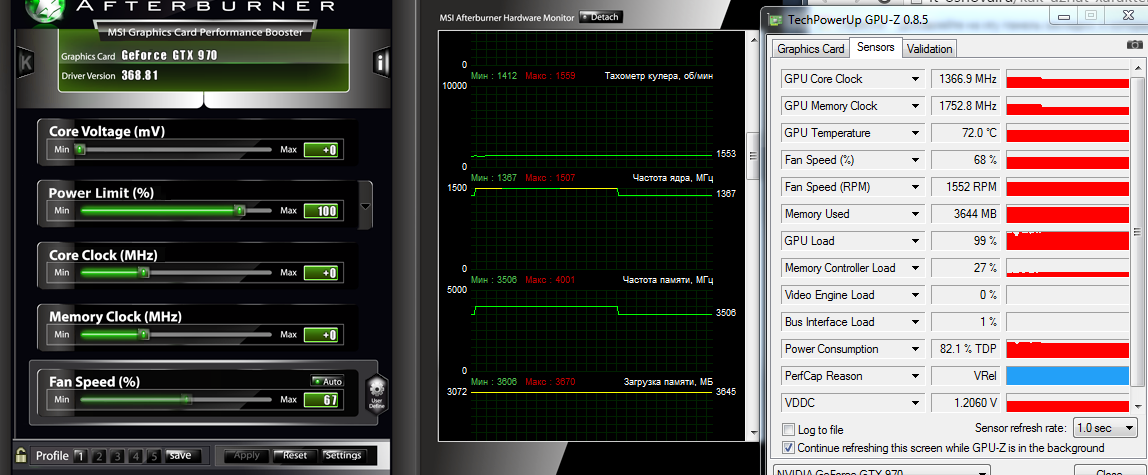Click the lock icon next to Profile
The image size is (1148, 475).
tap(22, 455)
